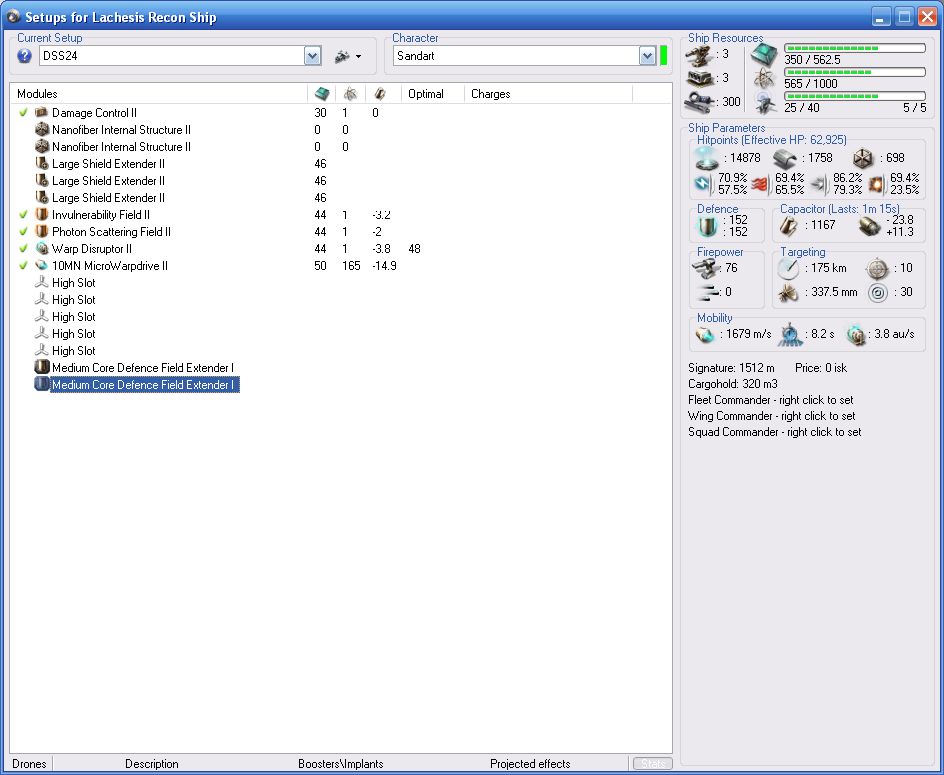Image resolution: width=944 pixels, height=775 pixels.
Task: Click the capacitor capacity icon
Action: pyautogui.click(x=789, y=226)
